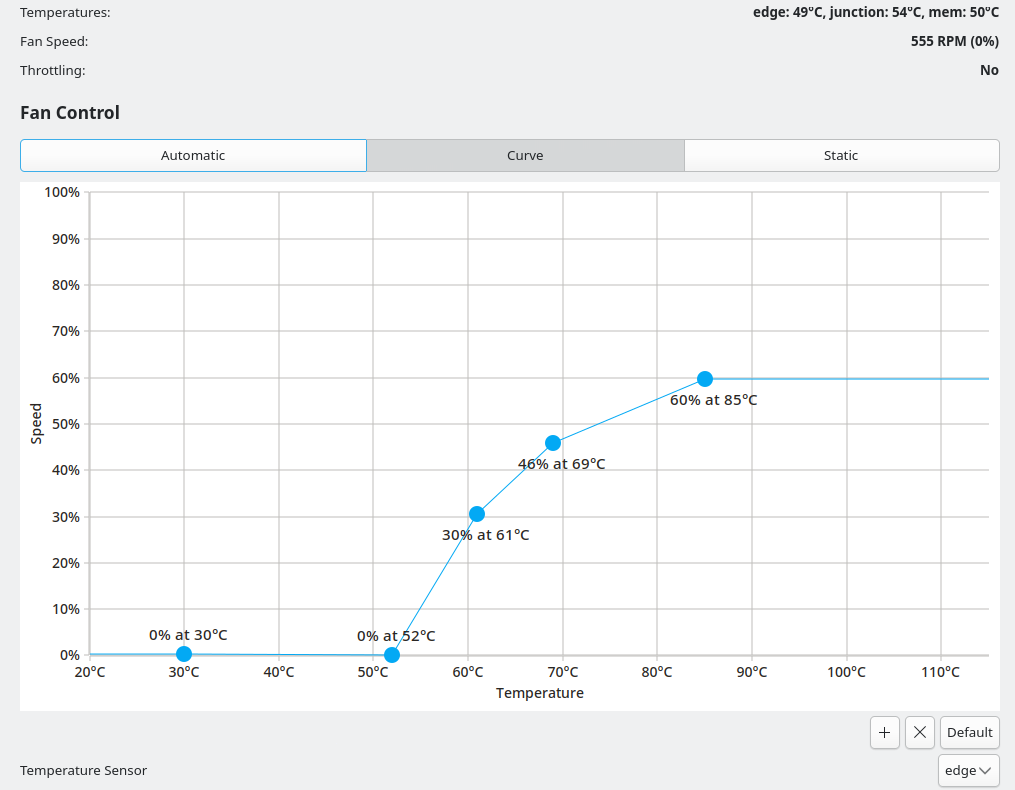Click the 20°C temperature axis label
Image resolution: width=1015 pixels, height=790 pixels.
pyautogui.click(x=90, y=672)
